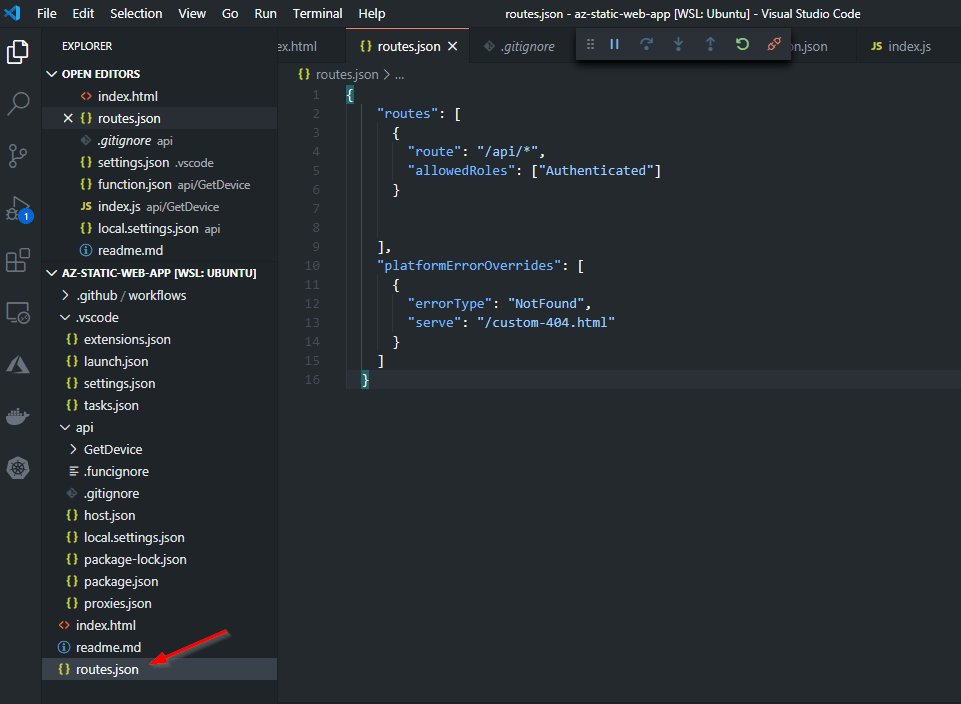Screen dimensions: 961x704
Task: Switch to the .gitignore editor tab
Action: [526, 47]
